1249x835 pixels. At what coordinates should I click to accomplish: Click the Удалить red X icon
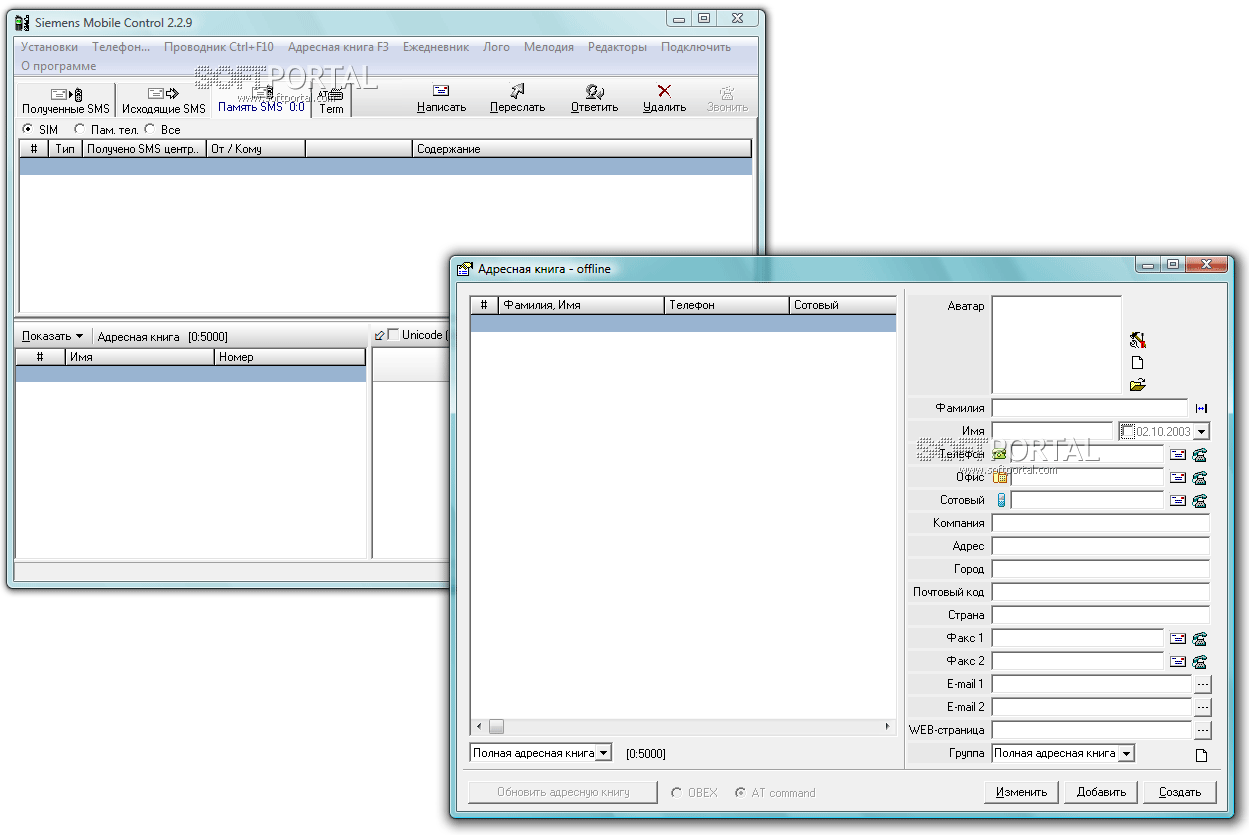point(664,91)
